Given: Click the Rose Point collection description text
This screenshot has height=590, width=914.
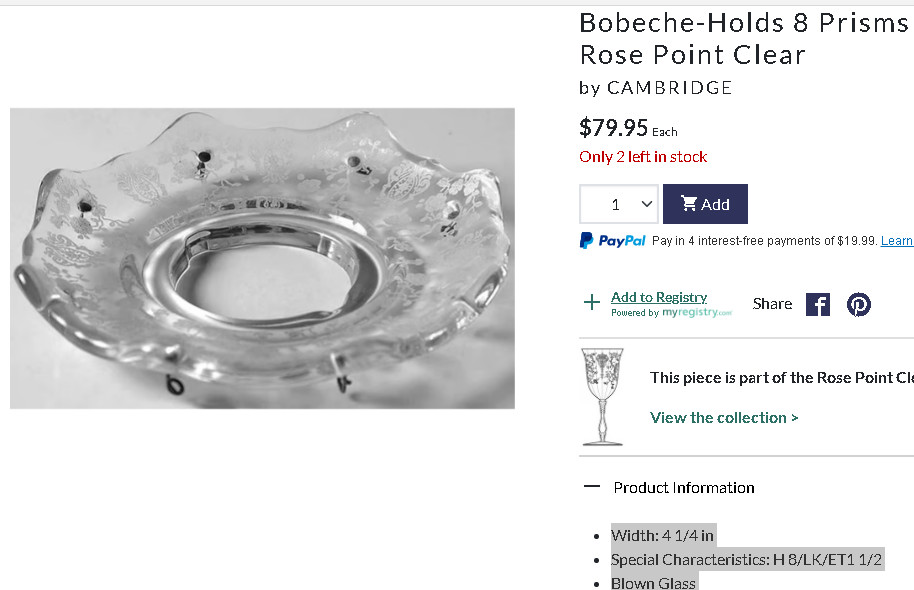Looking at the screenshot, I should pyautogui.click(x=782, y=378).
